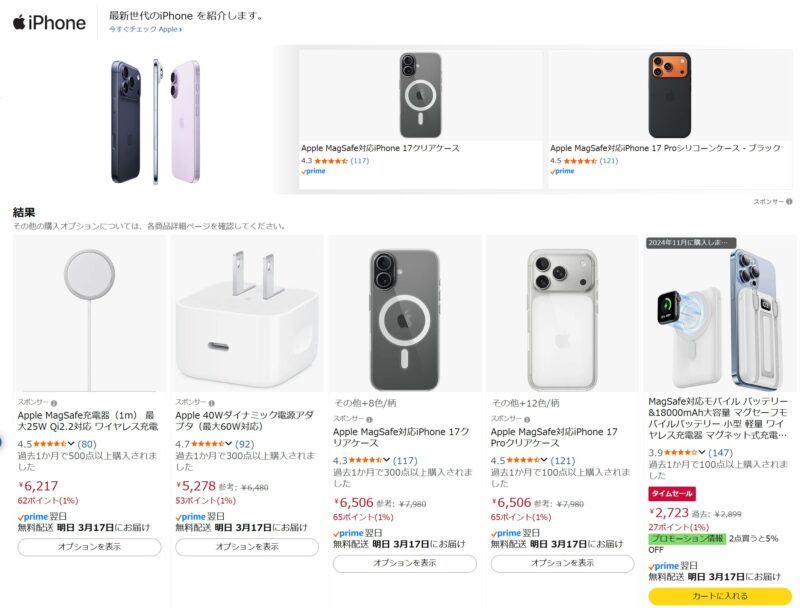Screen dimensions: 800x608
Task: Show options for Apple MagSafe charger
Action: 89,547
